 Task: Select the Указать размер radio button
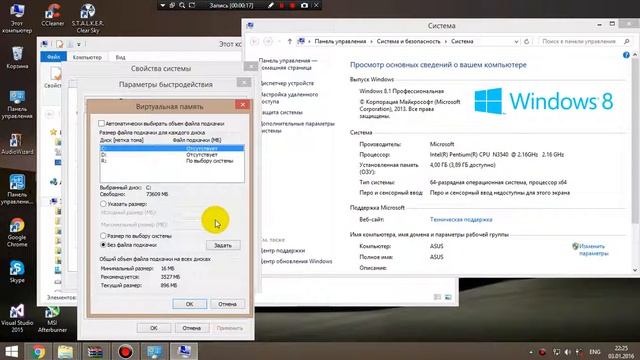(103, 204)
